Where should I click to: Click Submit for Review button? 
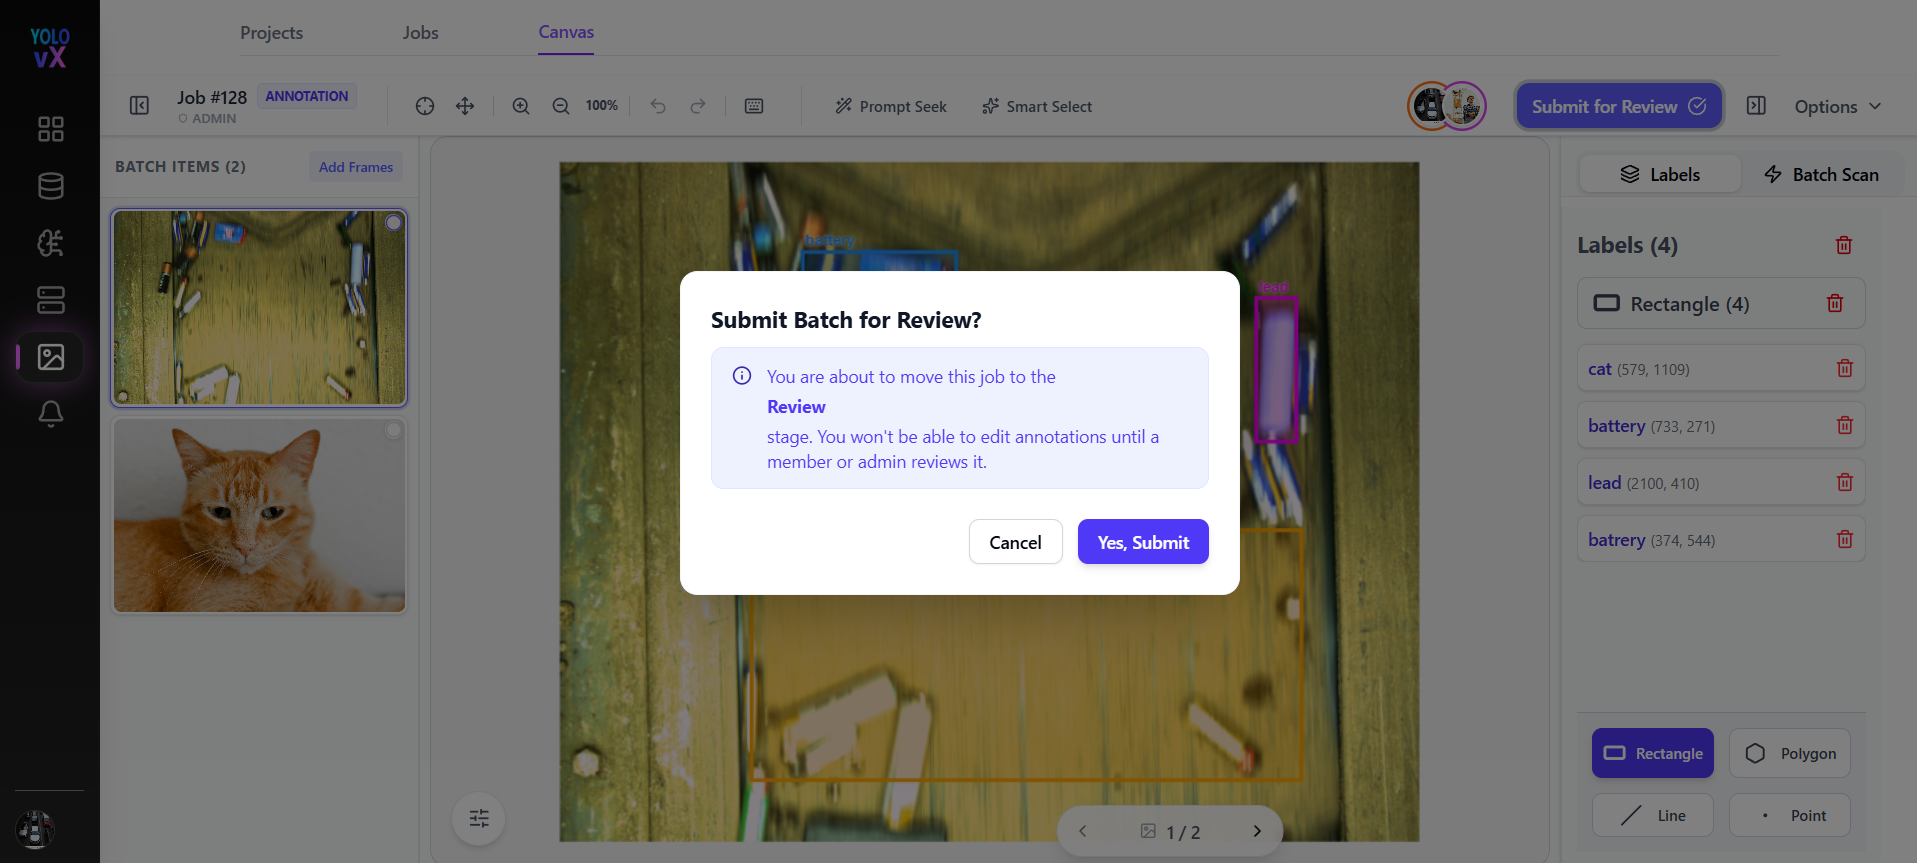pos(1619,106)
